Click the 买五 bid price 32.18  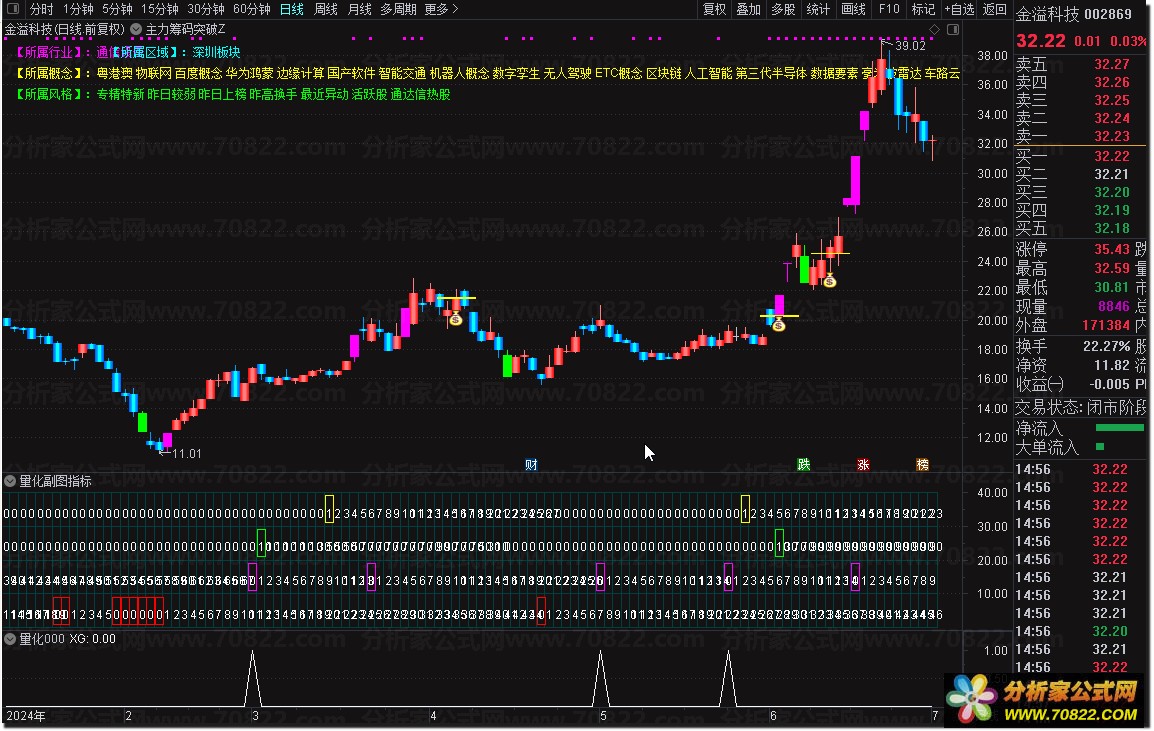(x=1111, y=228)
